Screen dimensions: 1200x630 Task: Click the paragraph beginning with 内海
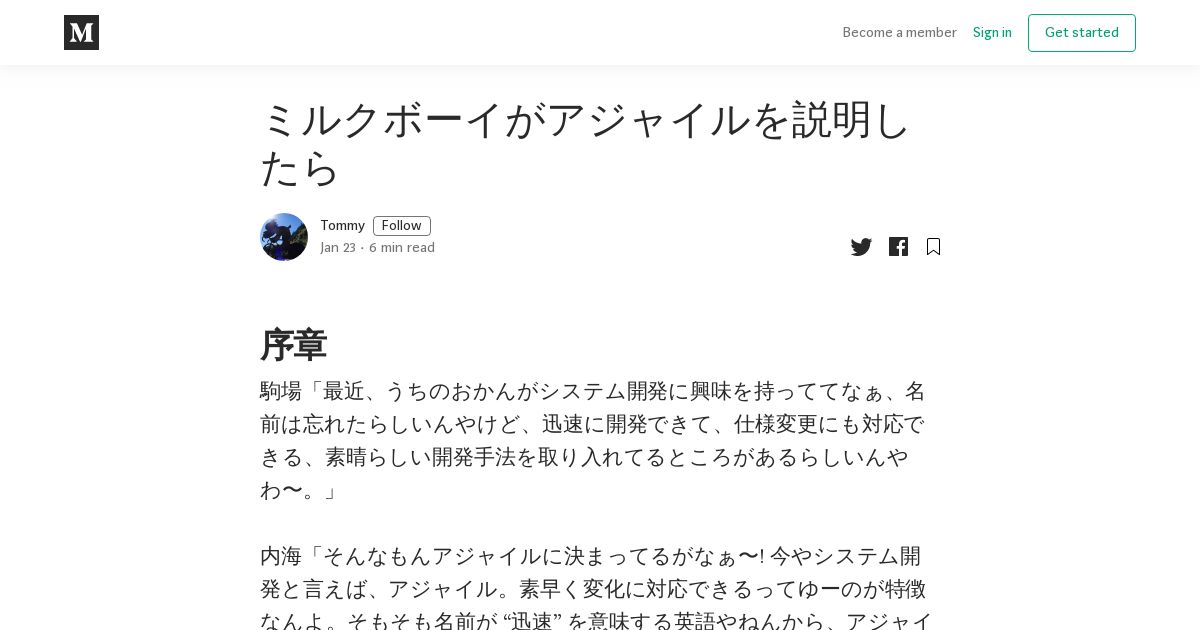point(597,589)
